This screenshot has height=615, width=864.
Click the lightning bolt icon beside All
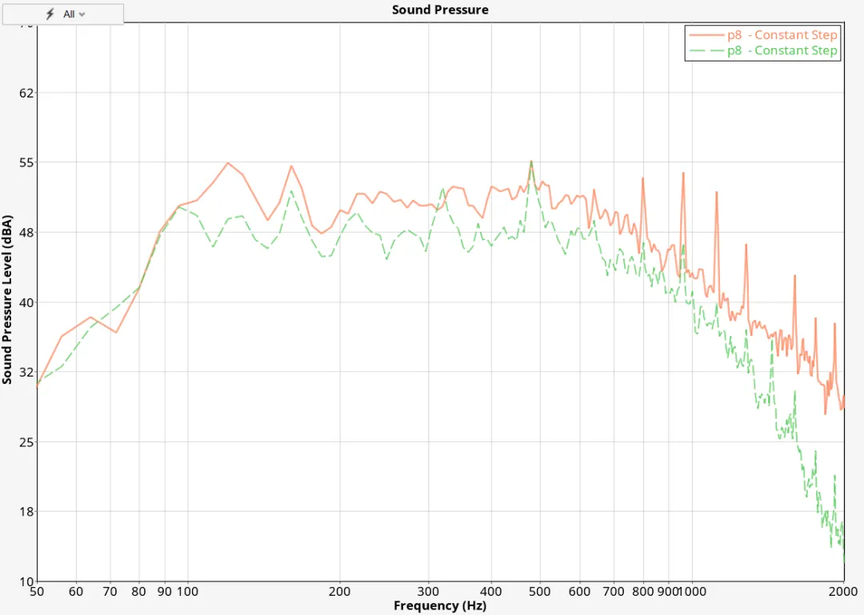(50, 14)
